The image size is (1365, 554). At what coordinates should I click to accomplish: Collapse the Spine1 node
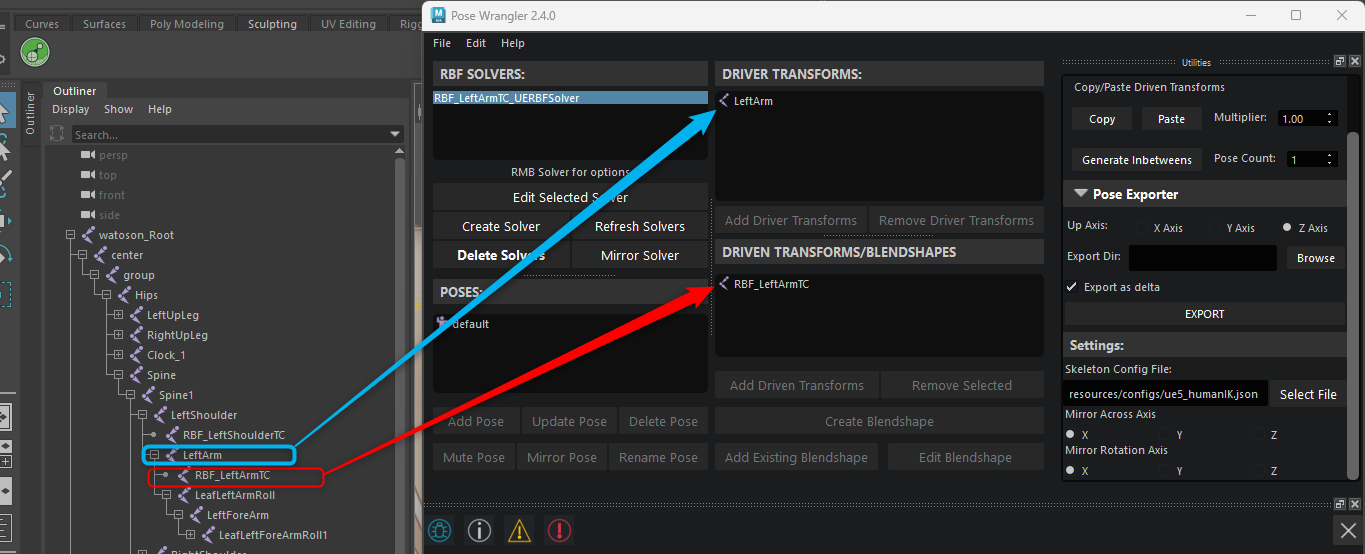coord(130,395)
